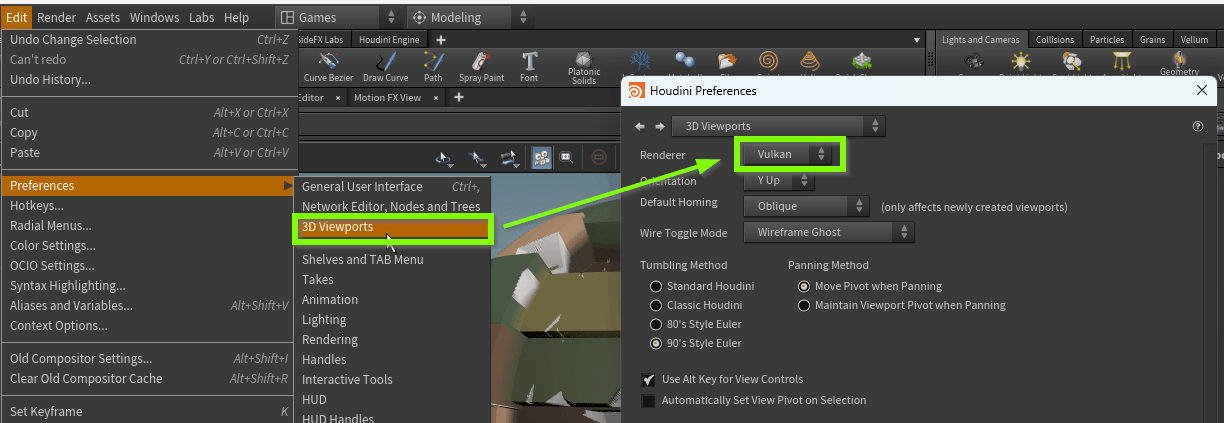
Task: Activate the camera view handle tool
Action: (x=509, y=158)
